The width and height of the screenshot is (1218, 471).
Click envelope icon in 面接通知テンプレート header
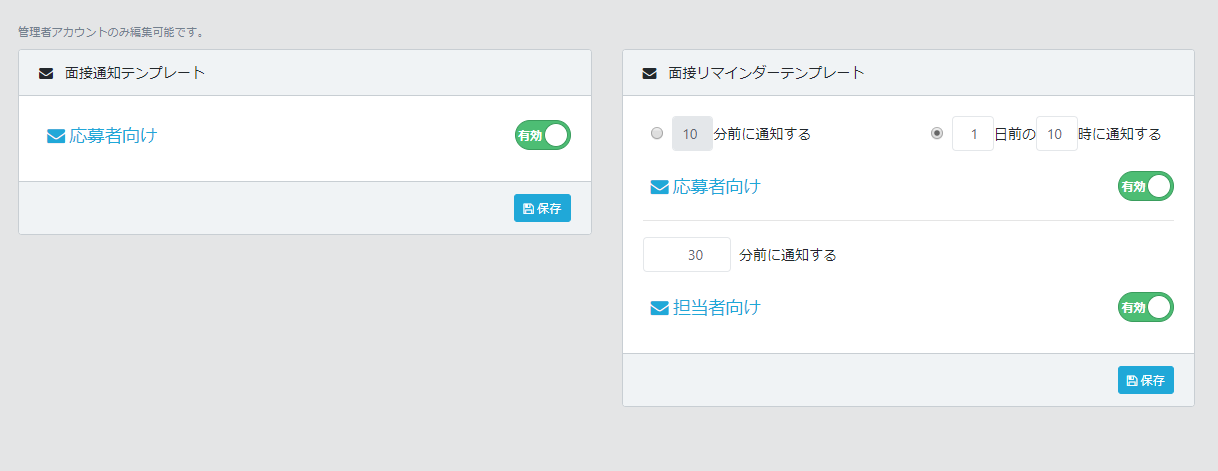[46, 73]
